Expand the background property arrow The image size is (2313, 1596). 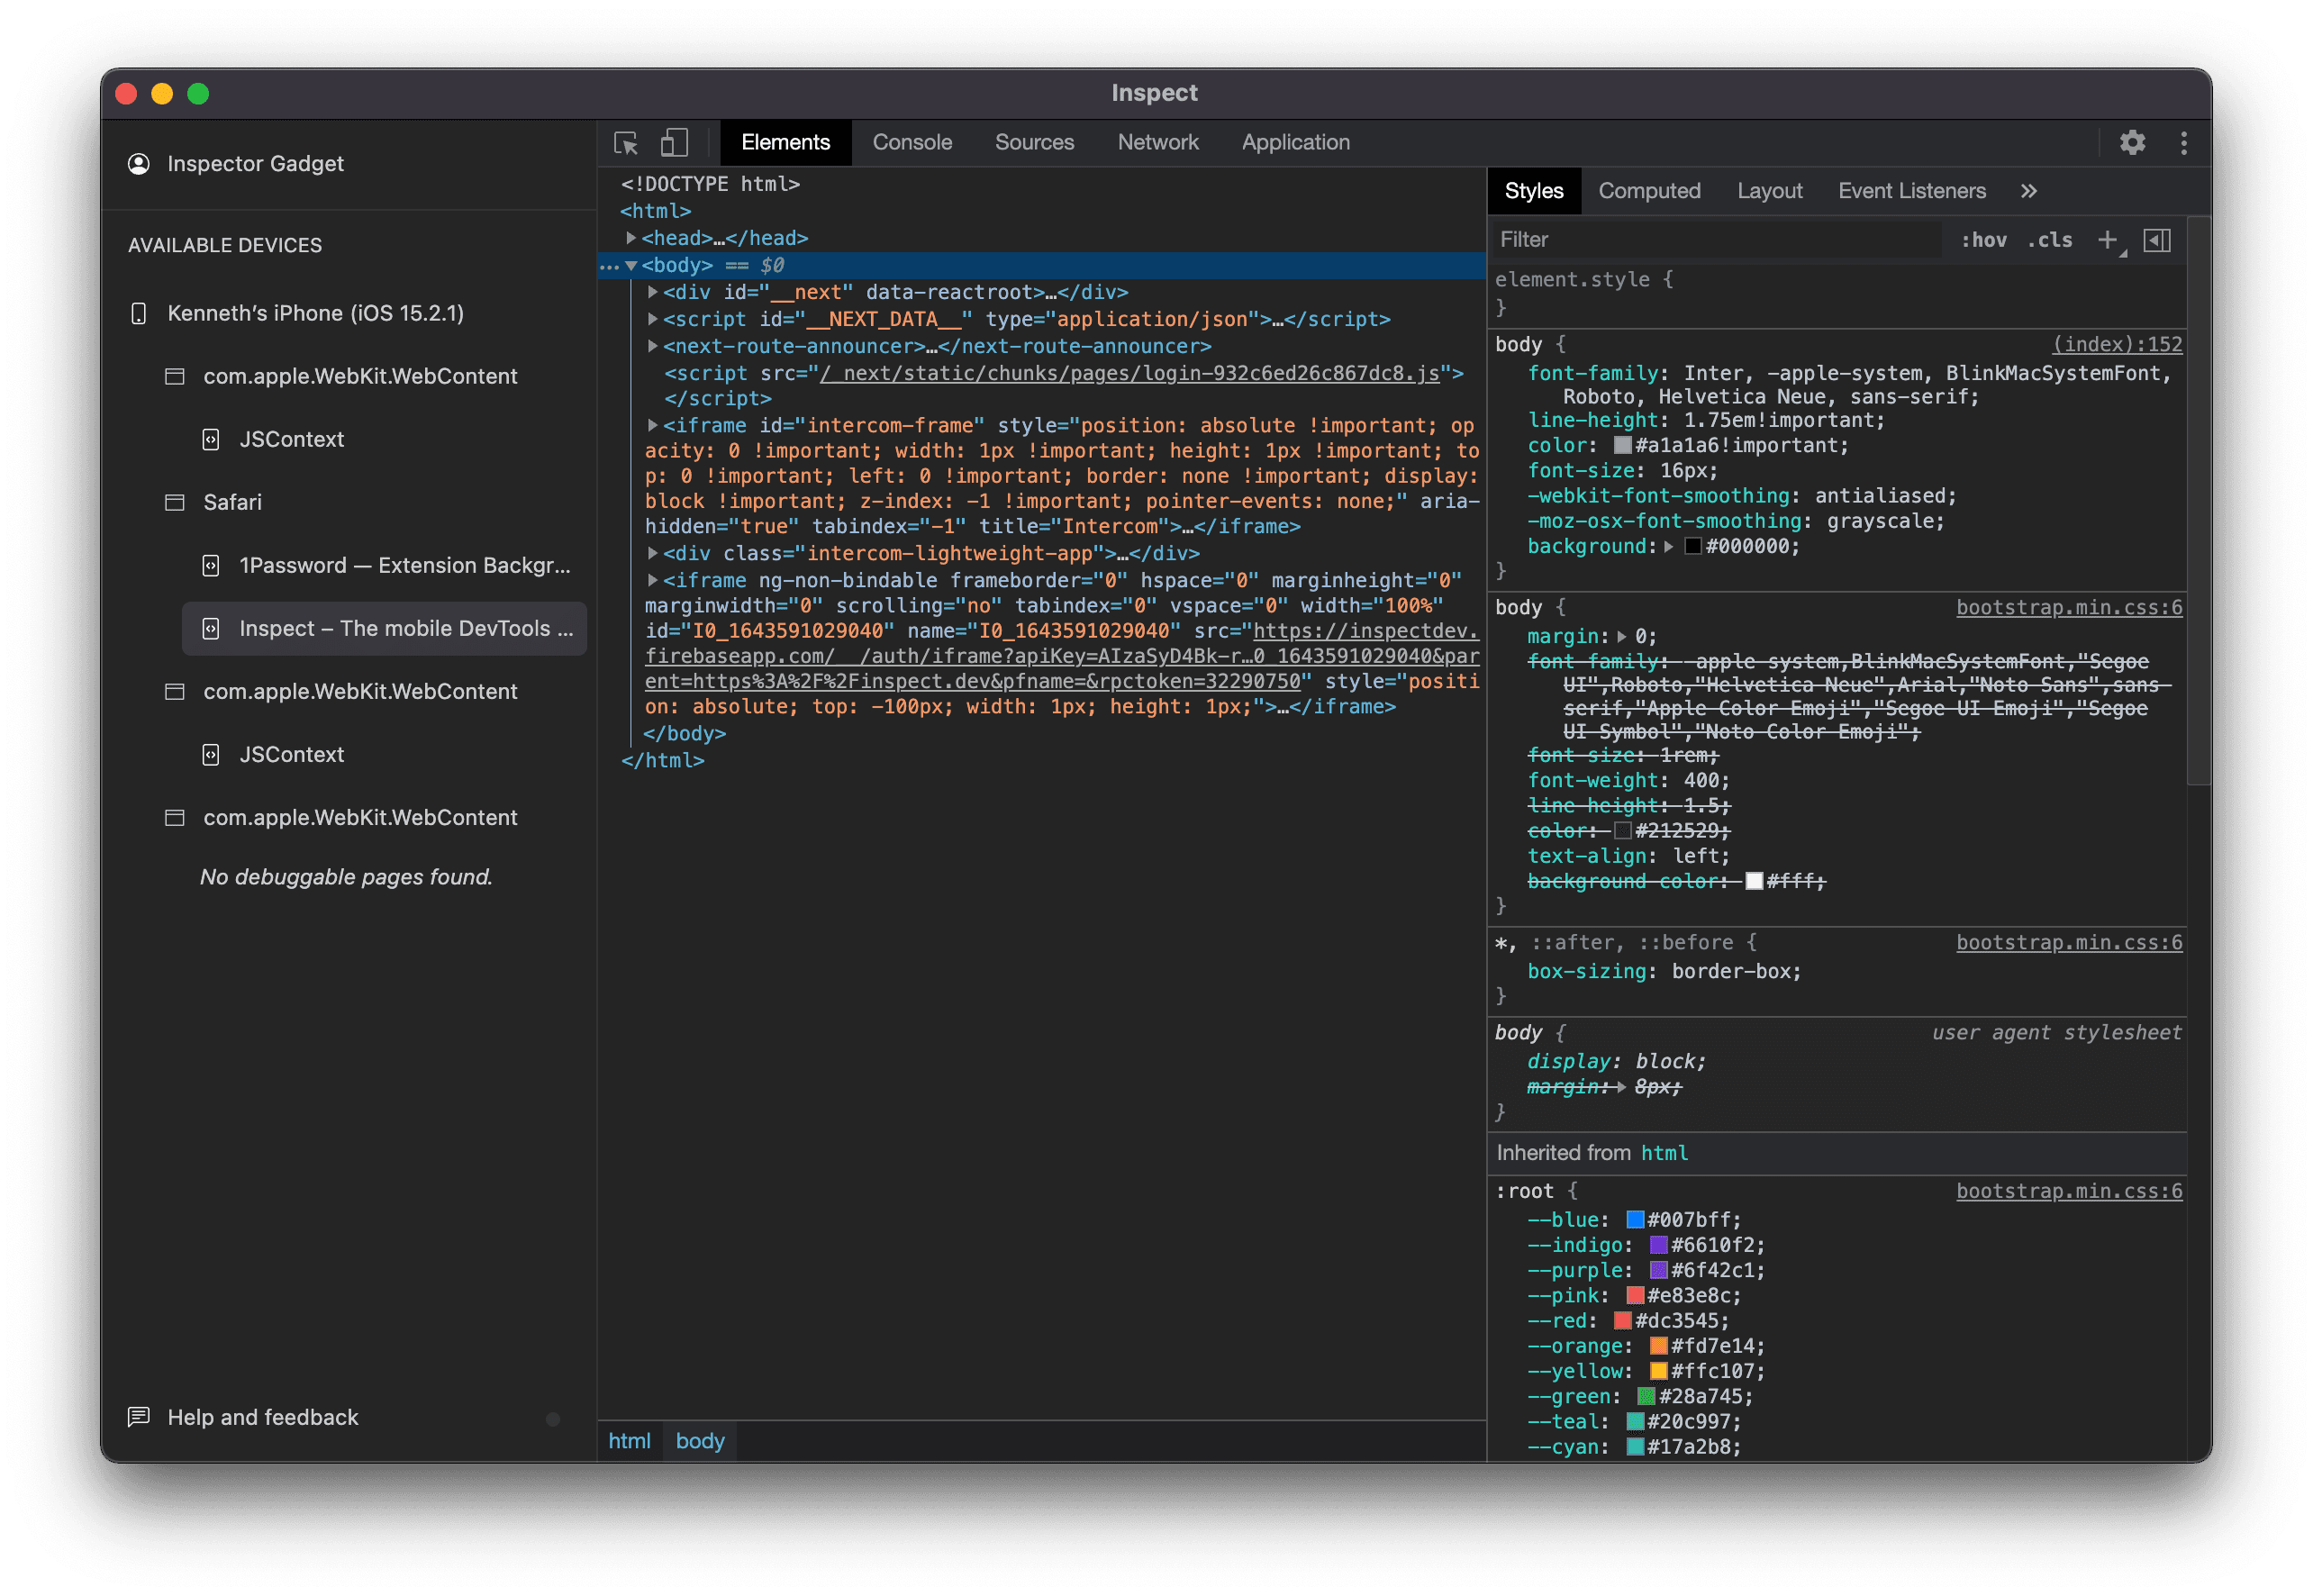1668,546
